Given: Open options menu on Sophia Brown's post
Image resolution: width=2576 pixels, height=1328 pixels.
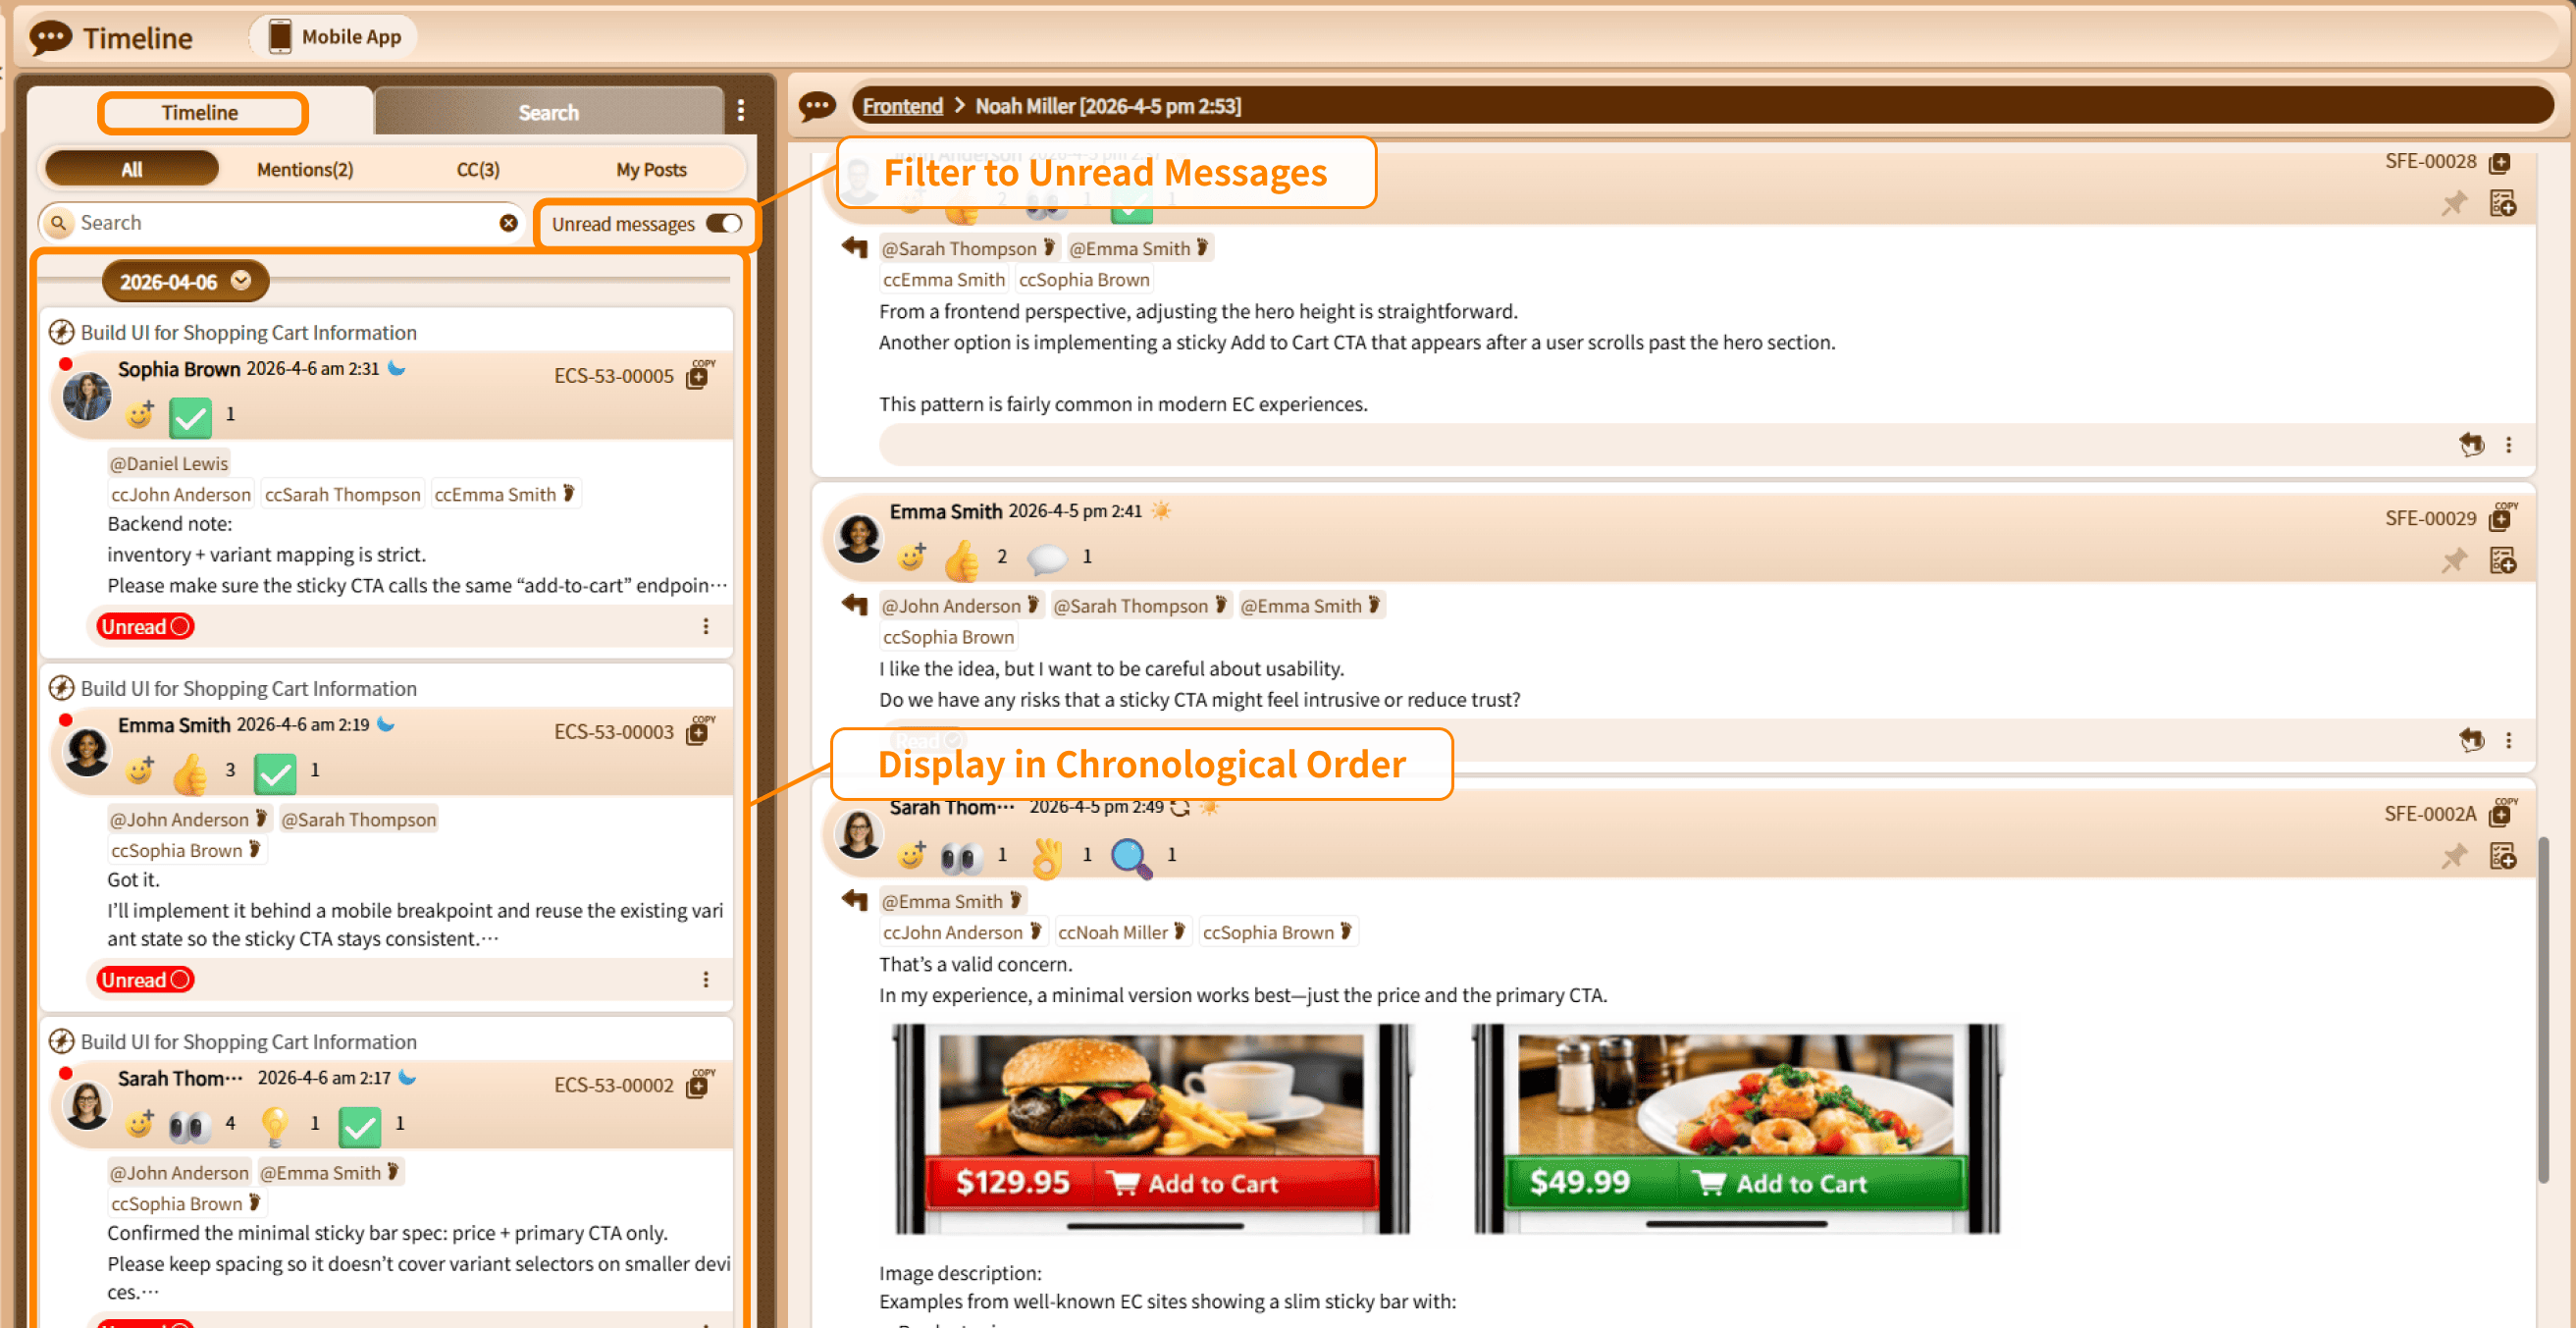Looking at the screenshot, I should click(x=706, y=627).
